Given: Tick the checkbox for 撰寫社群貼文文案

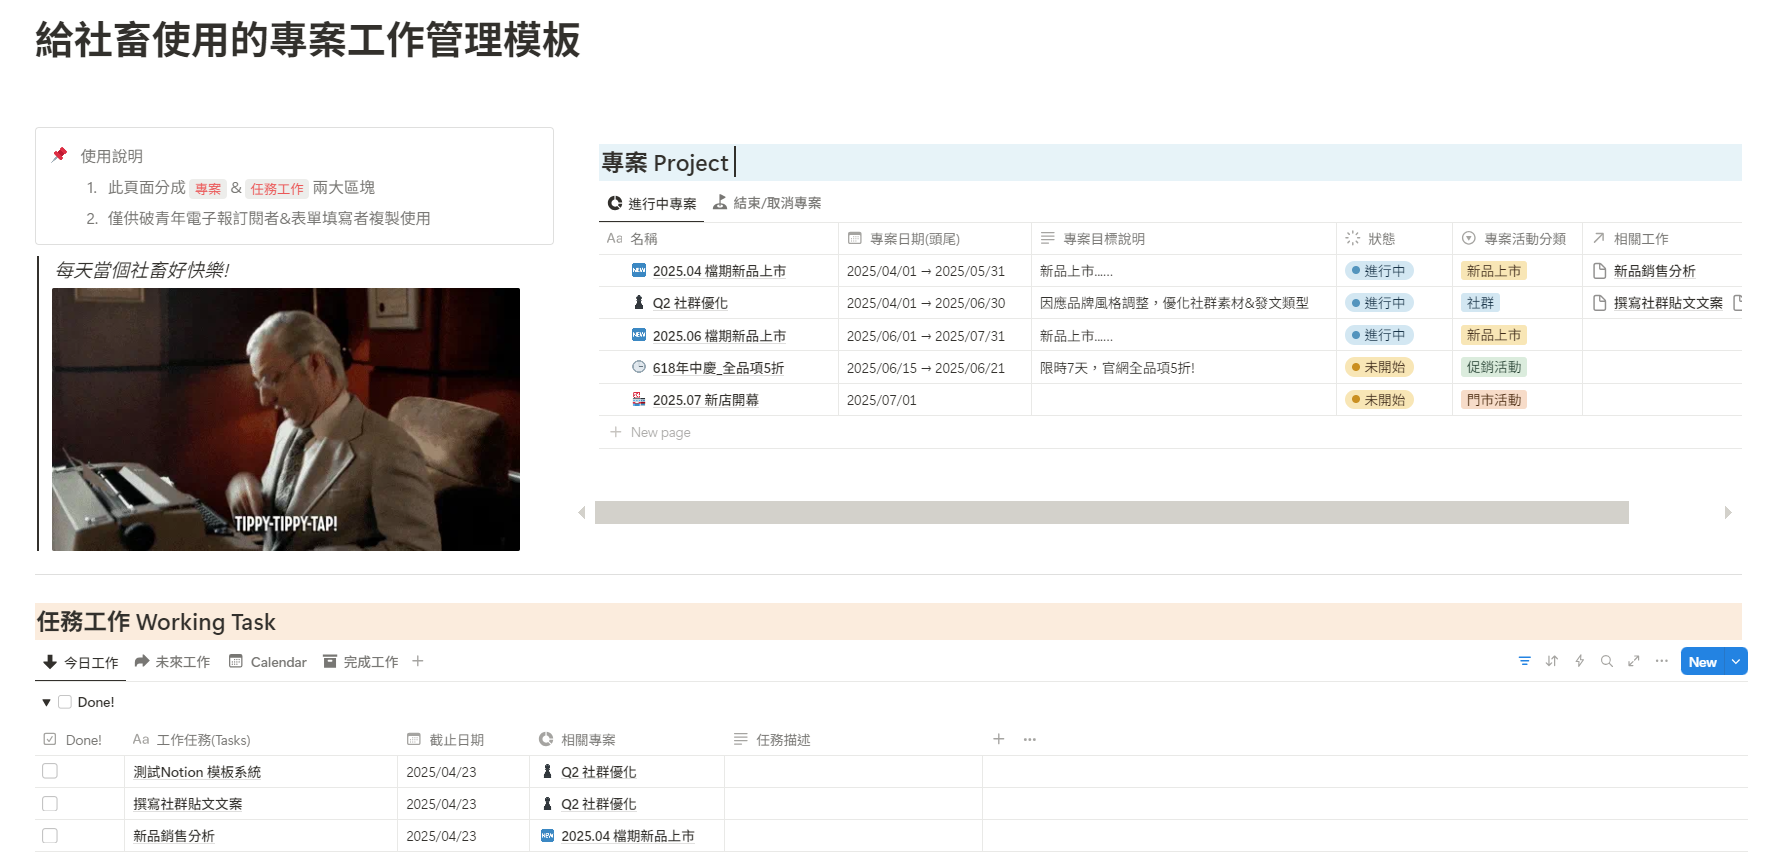Looking at the screenshot, I should point(50,803).
